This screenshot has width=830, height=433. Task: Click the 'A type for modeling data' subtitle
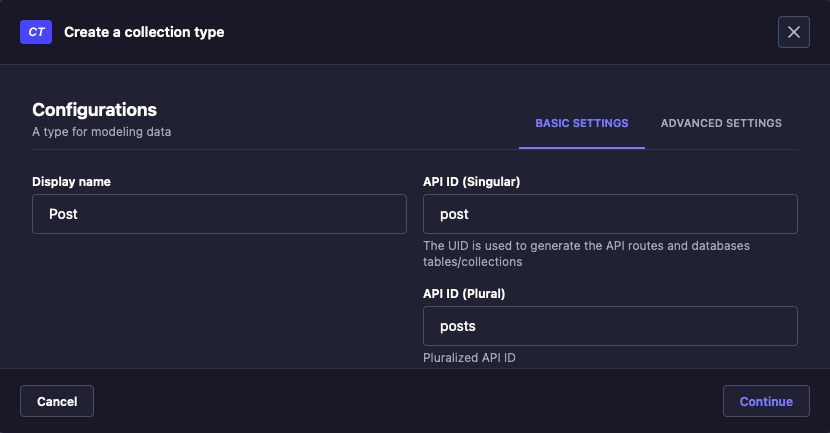(101, 132)
